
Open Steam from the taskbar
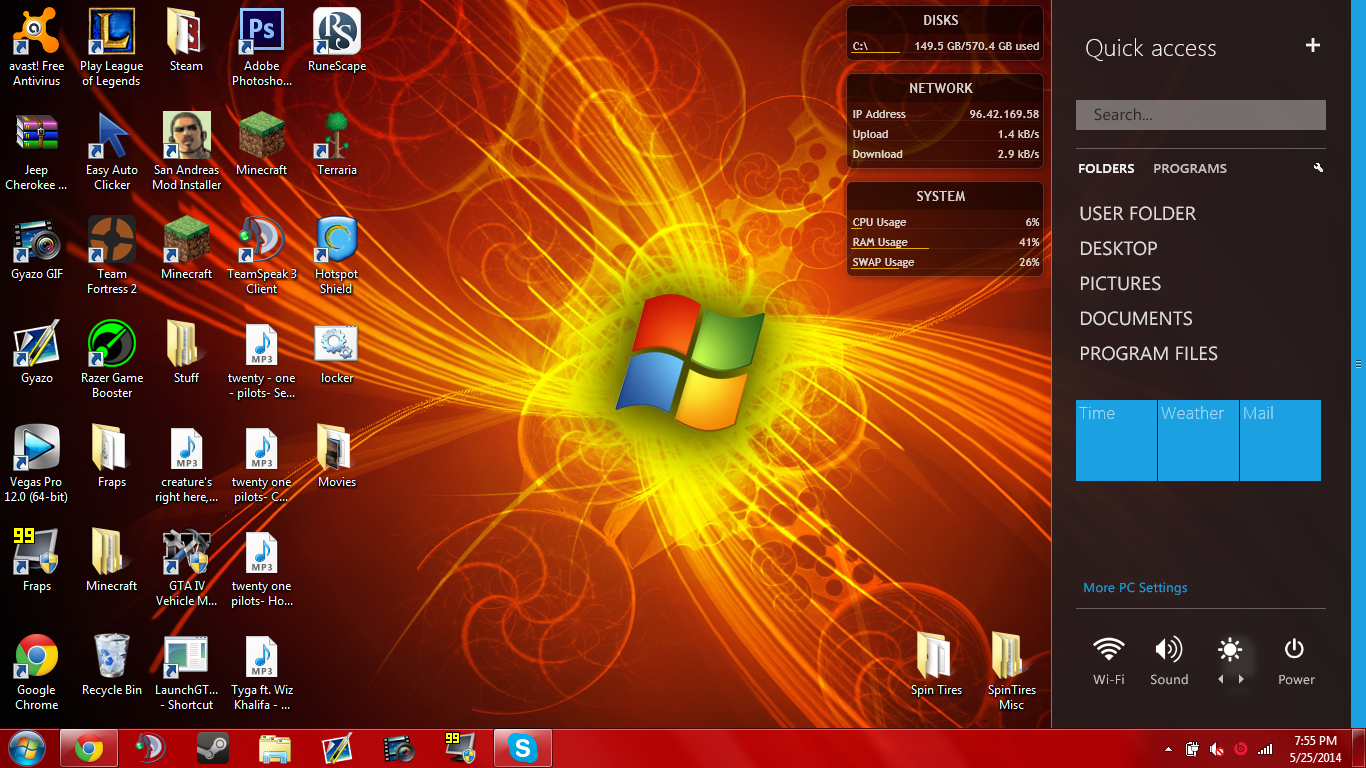tap(213, 748)
